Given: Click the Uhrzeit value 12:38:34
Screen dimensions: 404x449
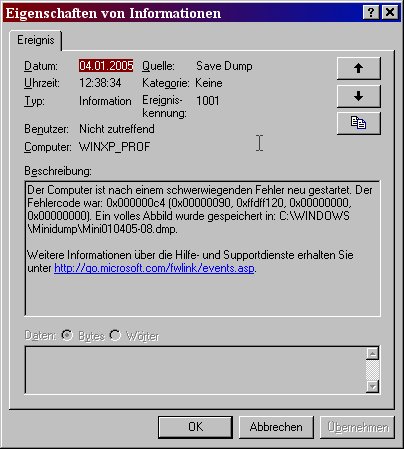Looking at the screenshot, I should click(100, 83).
